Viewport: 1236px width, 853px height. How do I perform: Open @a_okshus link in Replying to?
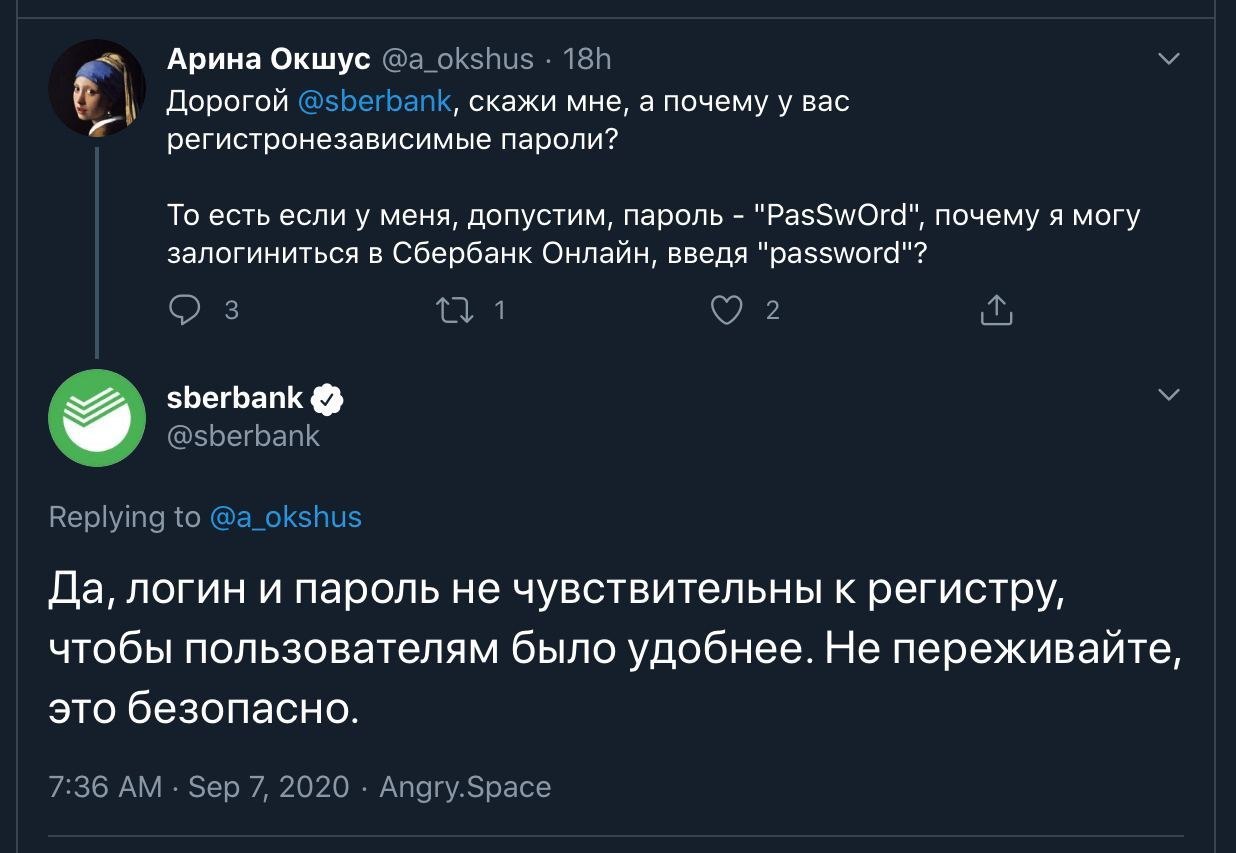coord(286,517)
